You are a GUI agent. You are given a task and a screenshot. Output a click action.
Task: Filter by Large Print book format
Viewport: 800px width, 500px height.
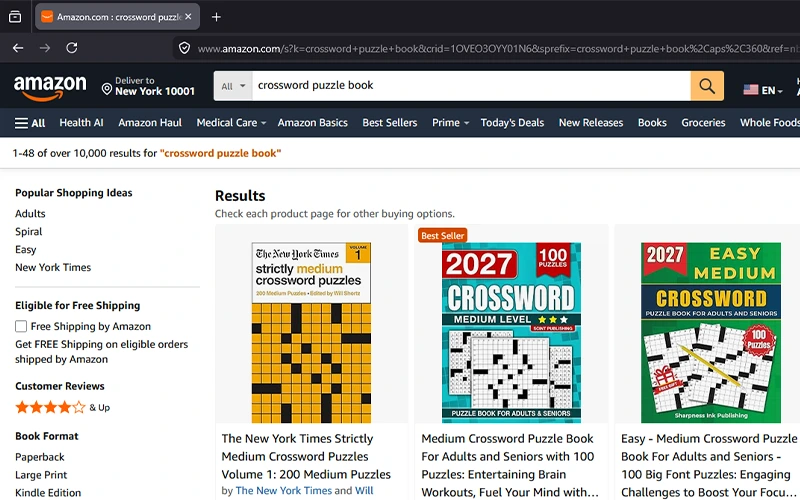coord(41,475)
